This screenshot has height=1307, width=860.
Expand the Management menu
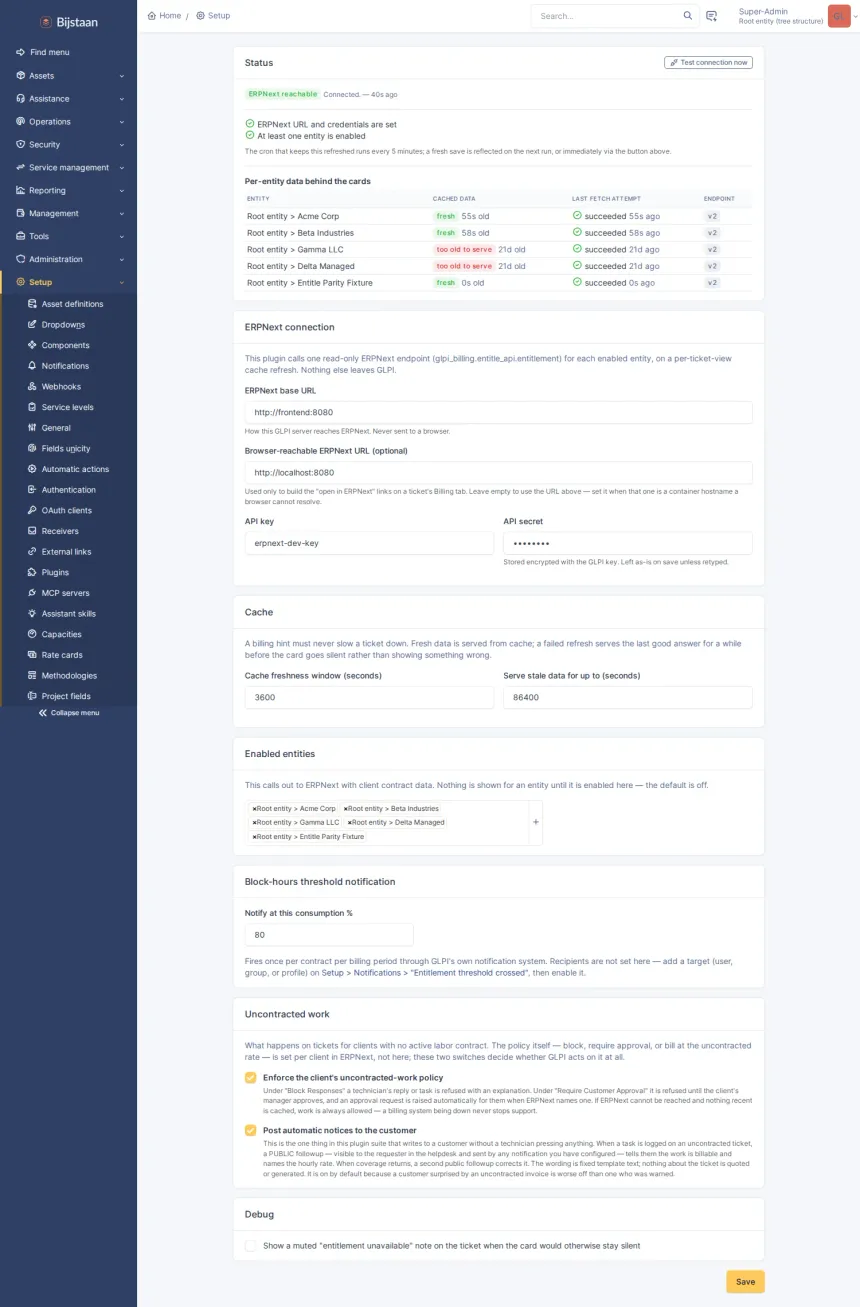[x=68, y=213]
